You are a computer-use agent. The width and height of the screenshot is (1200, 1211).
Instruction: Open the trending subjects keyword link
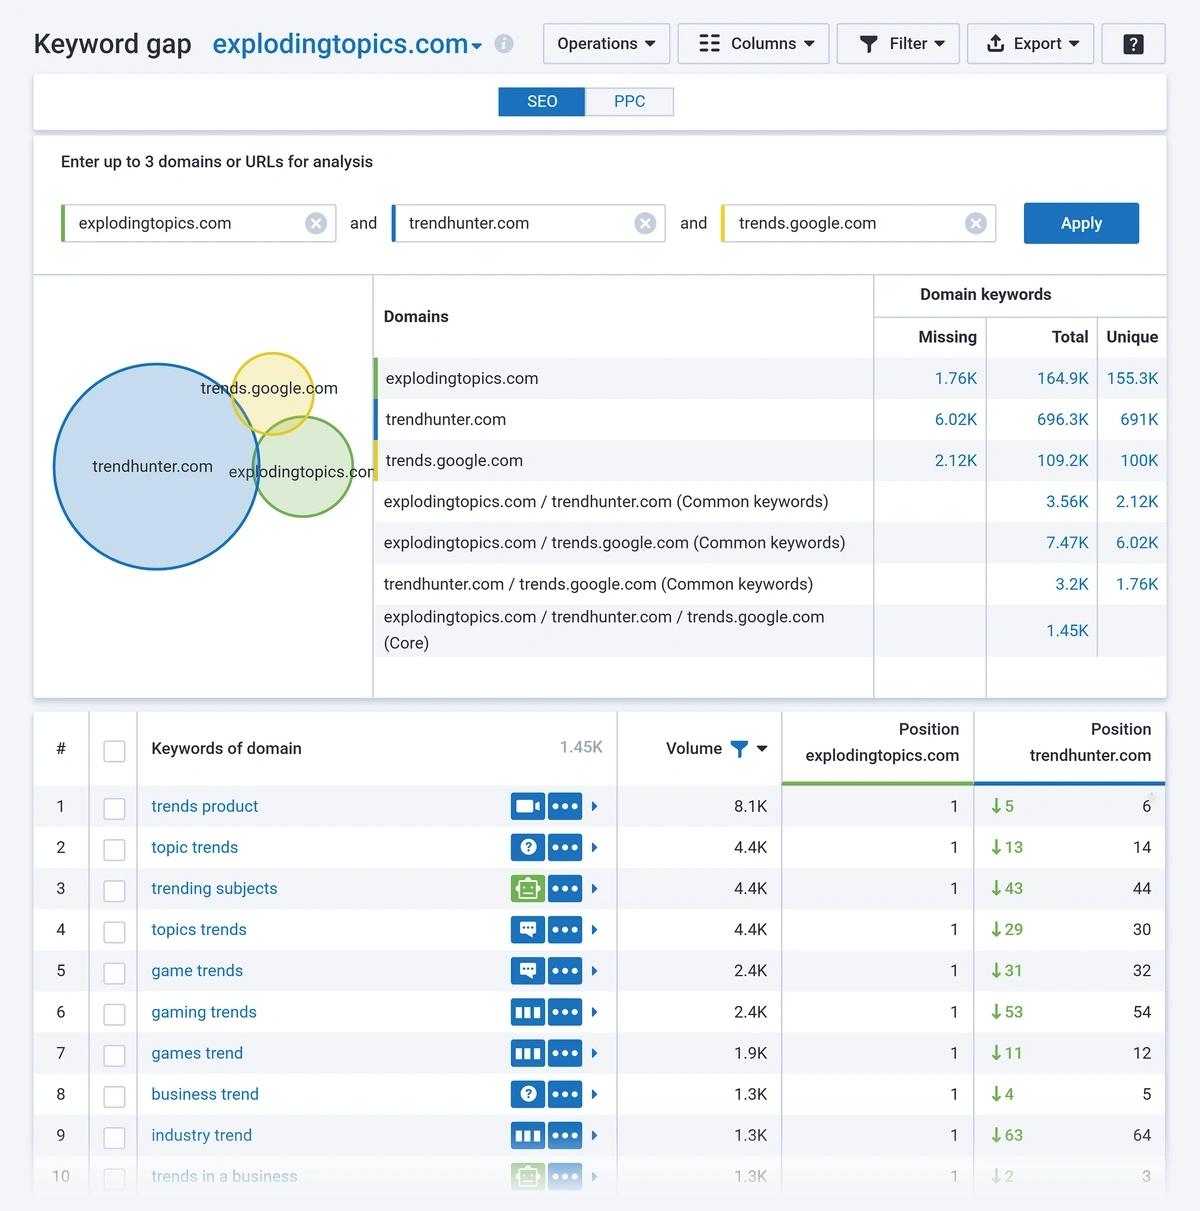[214, 888]
